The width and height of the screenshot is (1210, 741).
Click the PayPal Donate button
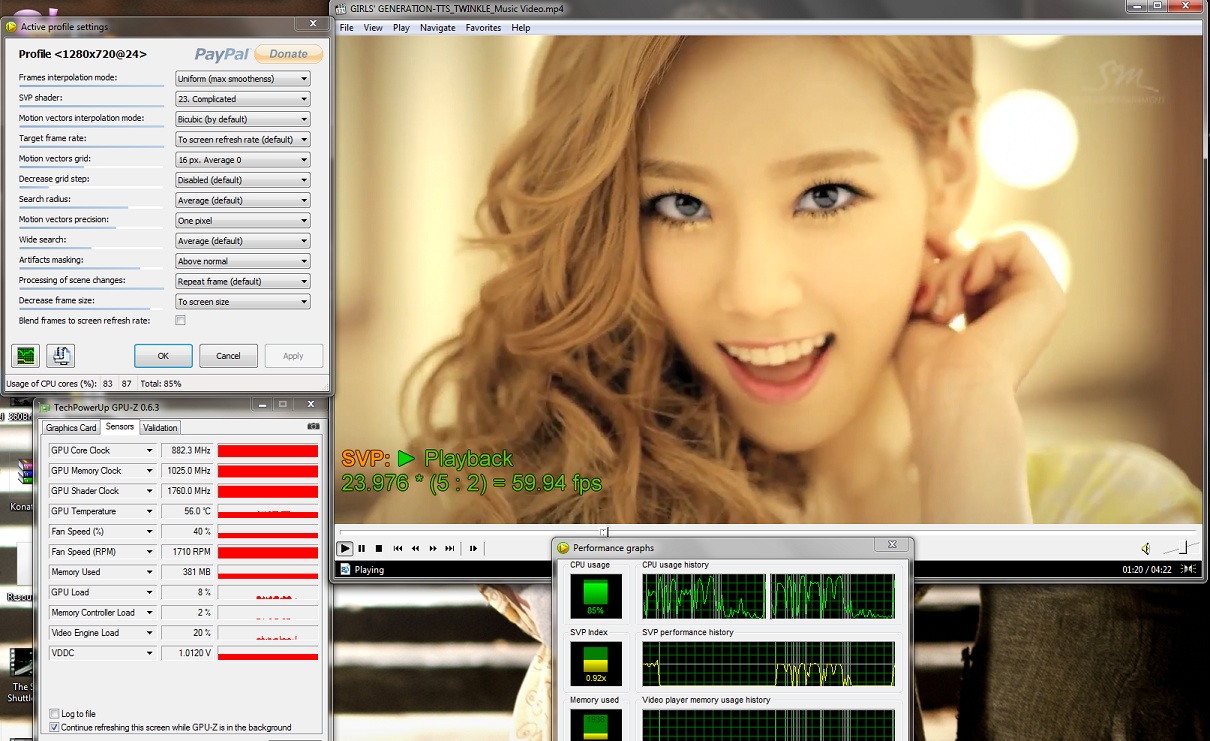click(288, 54)
